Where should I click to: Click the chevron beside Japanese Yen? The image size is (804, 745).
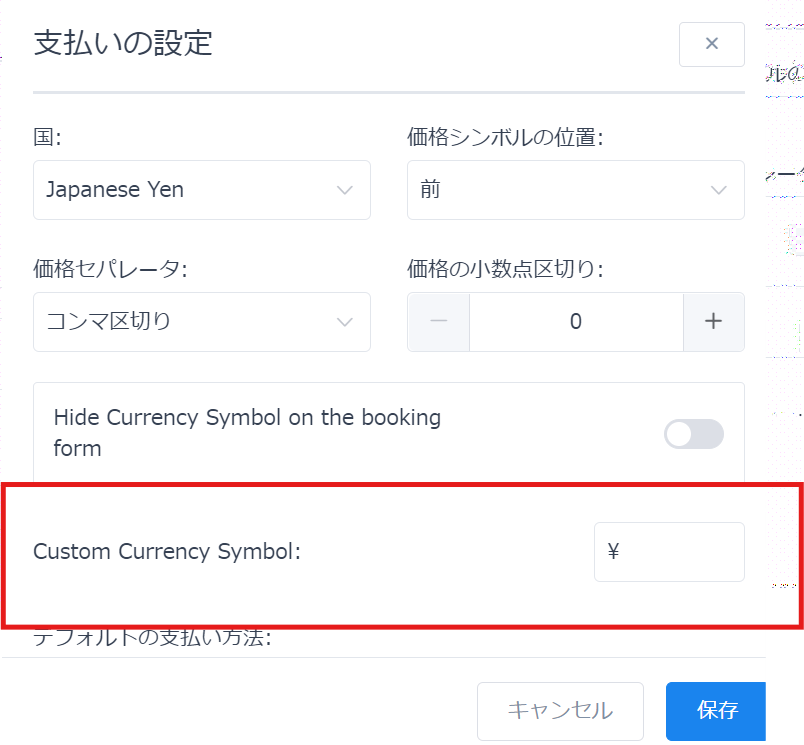click(345, 190)
